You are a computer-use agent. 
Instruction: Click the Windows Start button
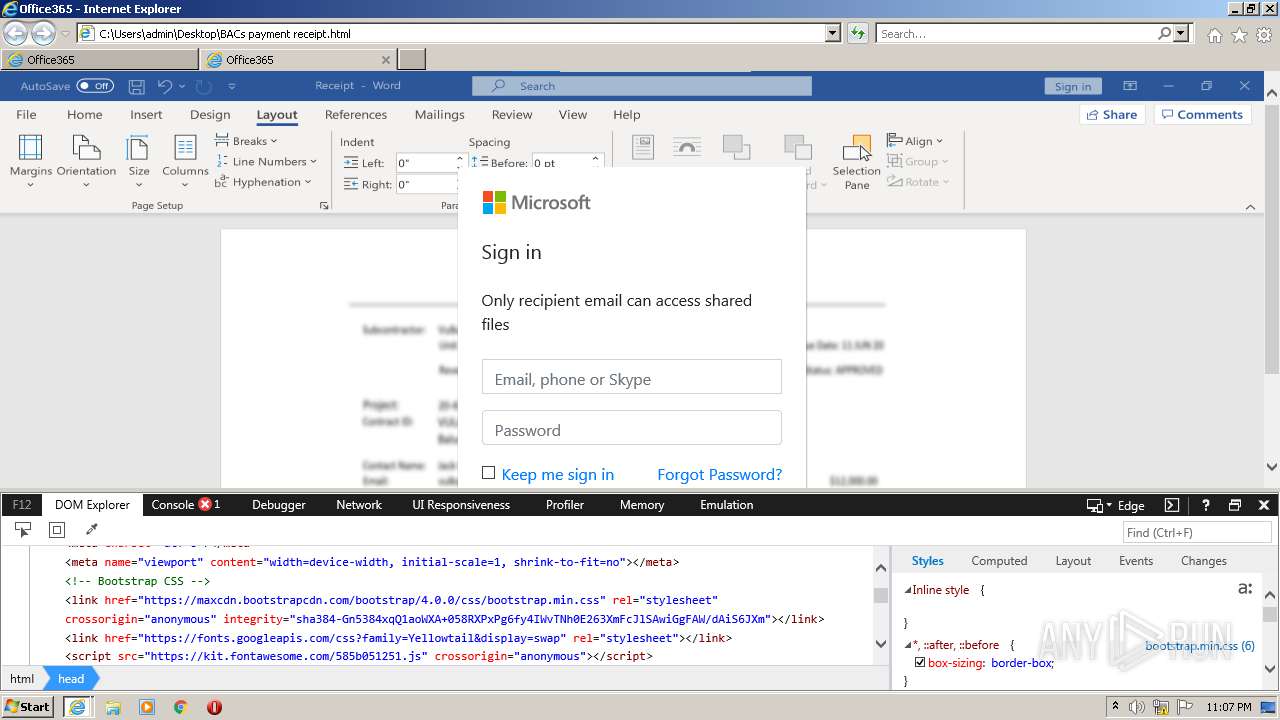point(28,707)
